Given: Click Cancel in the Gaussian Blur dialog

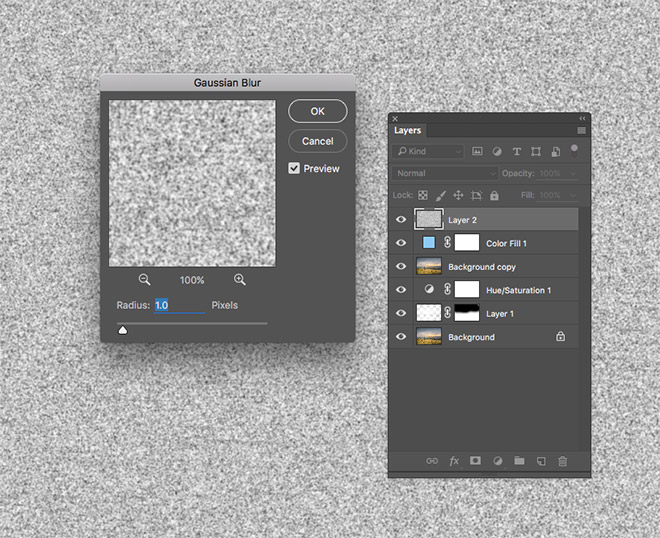Looking at the screenshot, I should click(317, 141).
